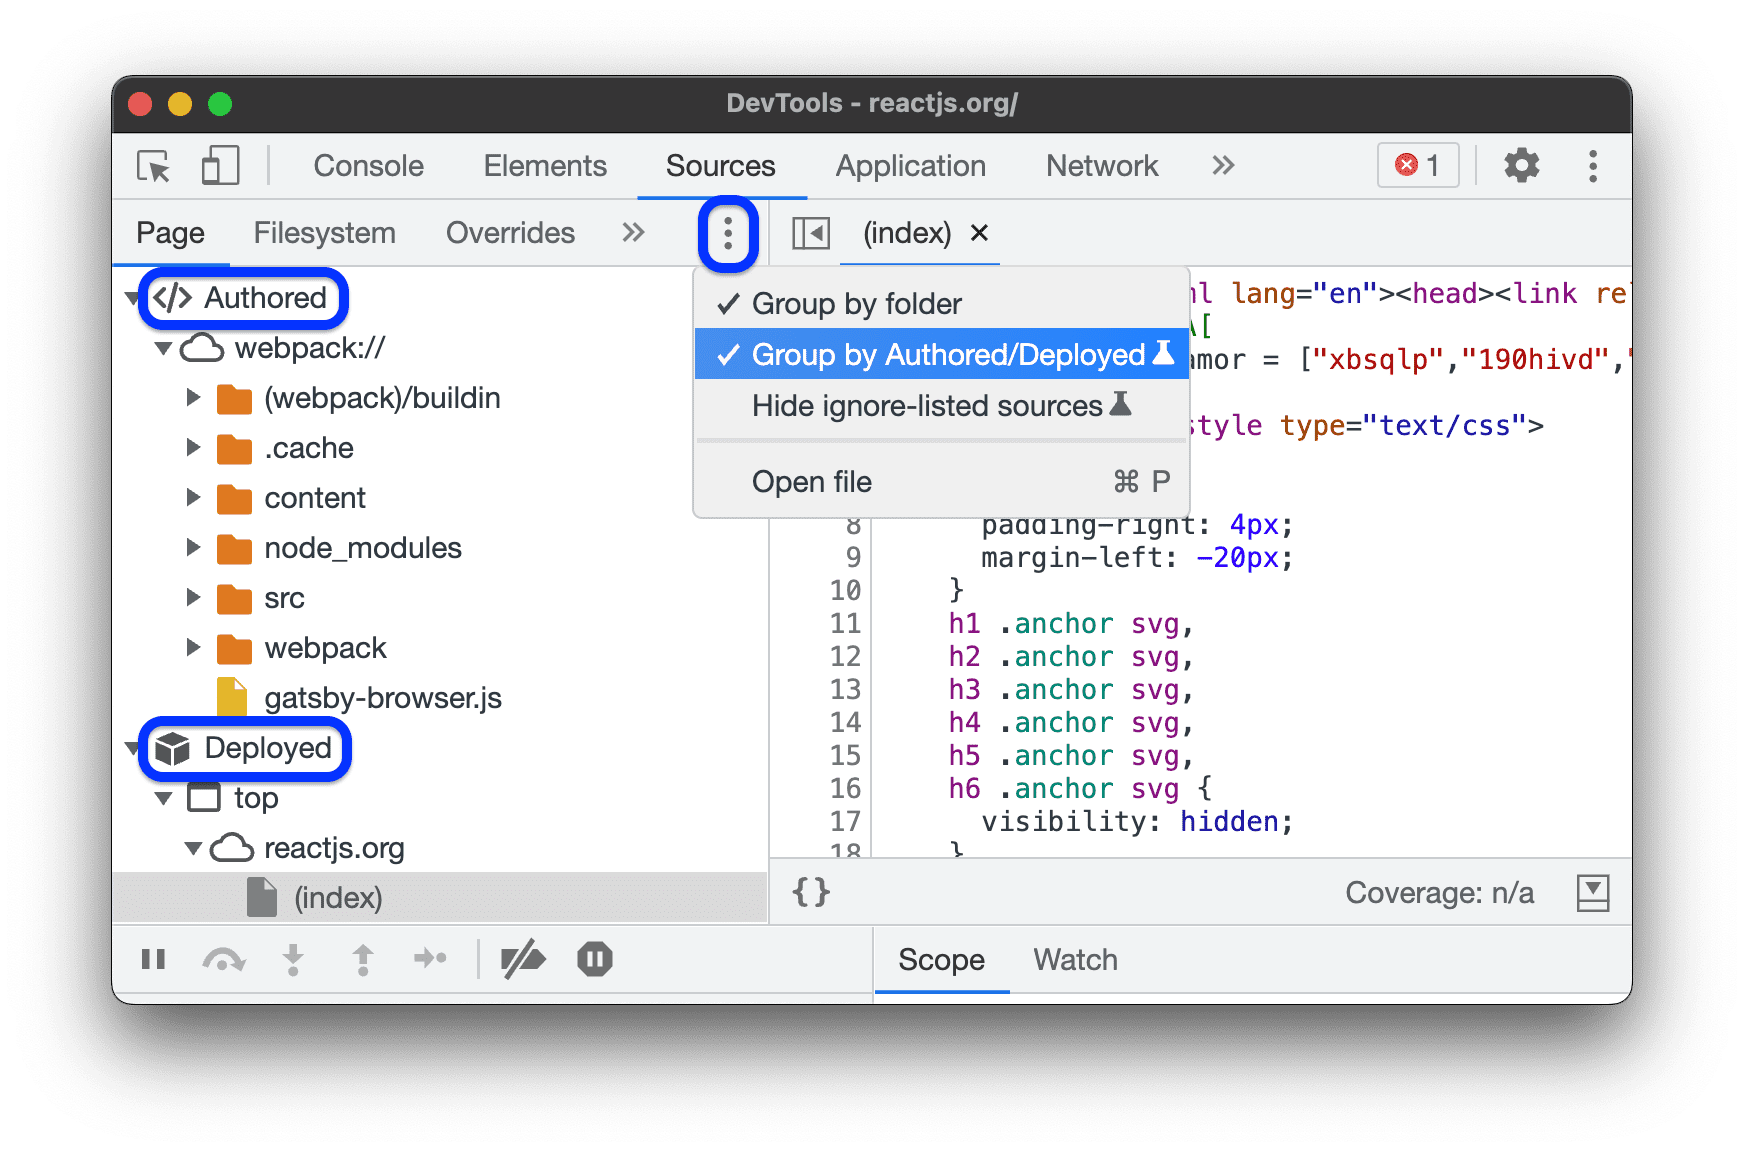Show more panels with the chevron button
The width and height of the screenshot is (1744, 1152).
pyautogui.click(x=1223, y=166)
